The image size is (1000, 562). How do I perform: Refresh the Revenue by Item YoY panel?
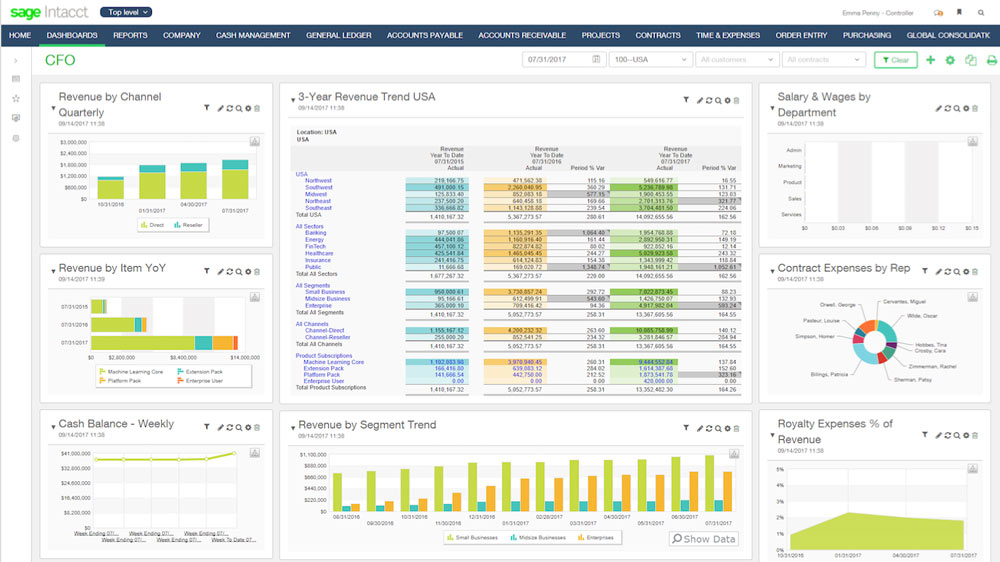[x=230, y=272]
